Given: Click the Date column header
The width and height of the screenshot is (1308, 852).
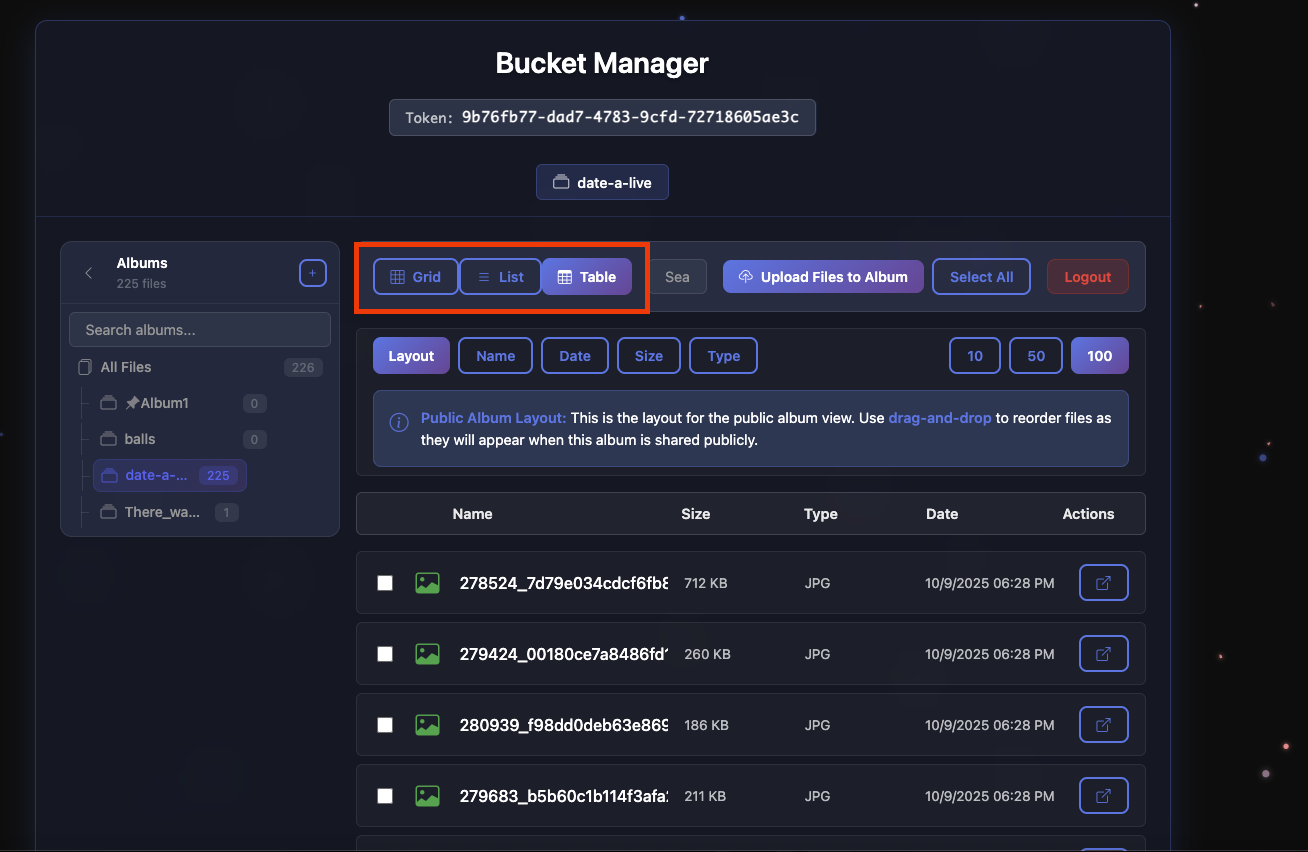Looking at the screenshot, I should point(942,514).
